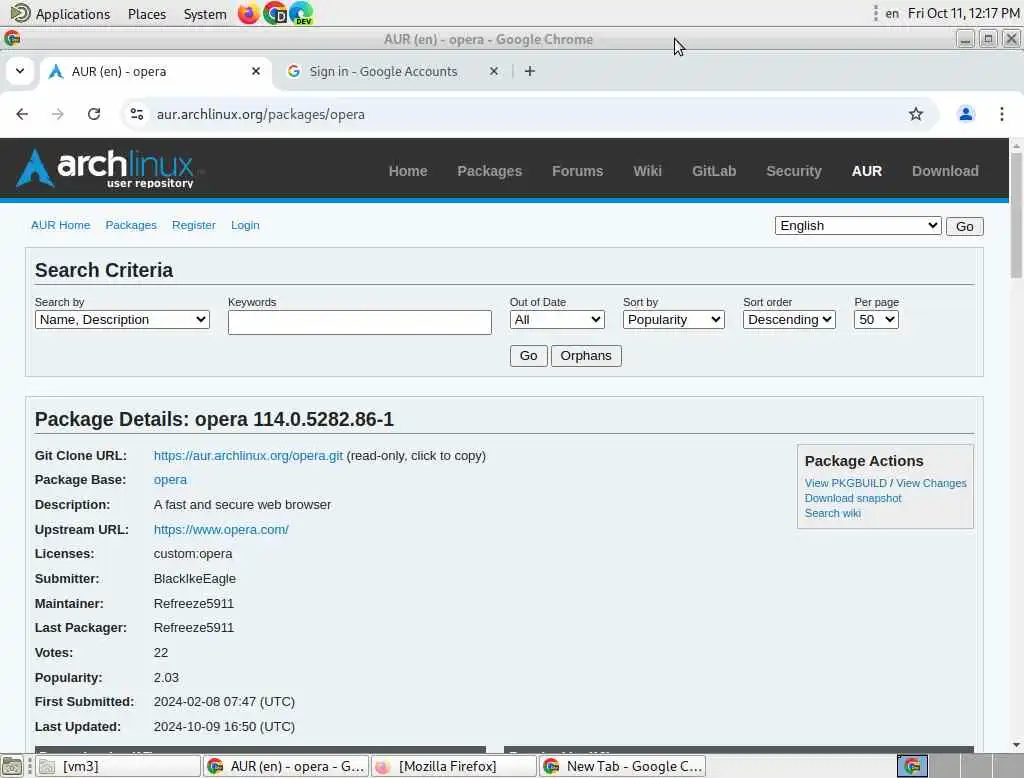The width and height of the screenshot is (1024, 778).
Task: Switch to New Tab Google Chrome taskbar window
Action: click(x=622, y=766)
